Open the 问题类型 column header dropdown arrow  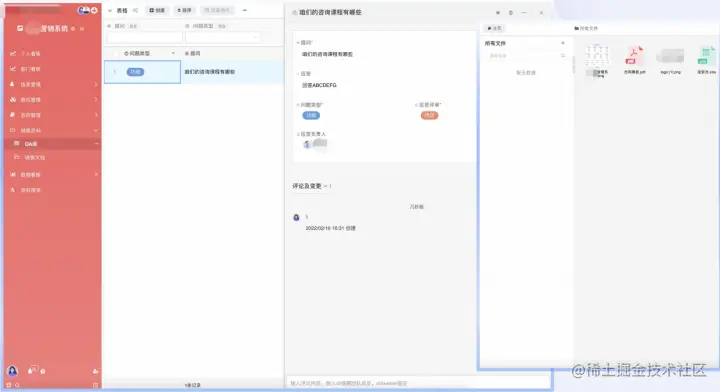point(173,54)
